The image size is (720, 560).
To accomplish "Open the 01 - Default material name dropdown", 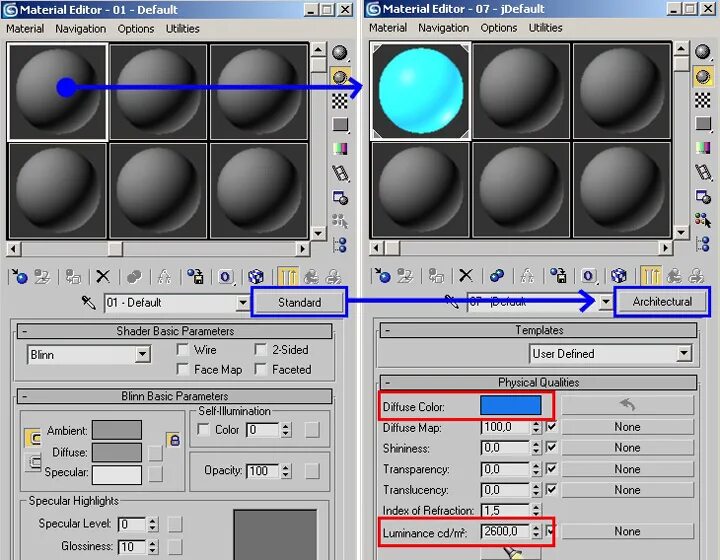I will coord(243,303).
